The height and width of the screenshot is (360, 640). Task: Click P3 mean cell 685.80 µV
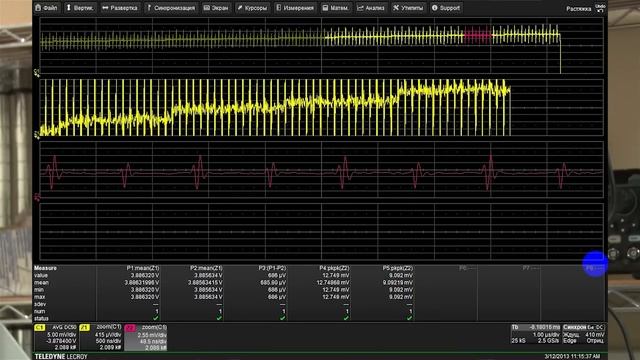coord(274,282)
